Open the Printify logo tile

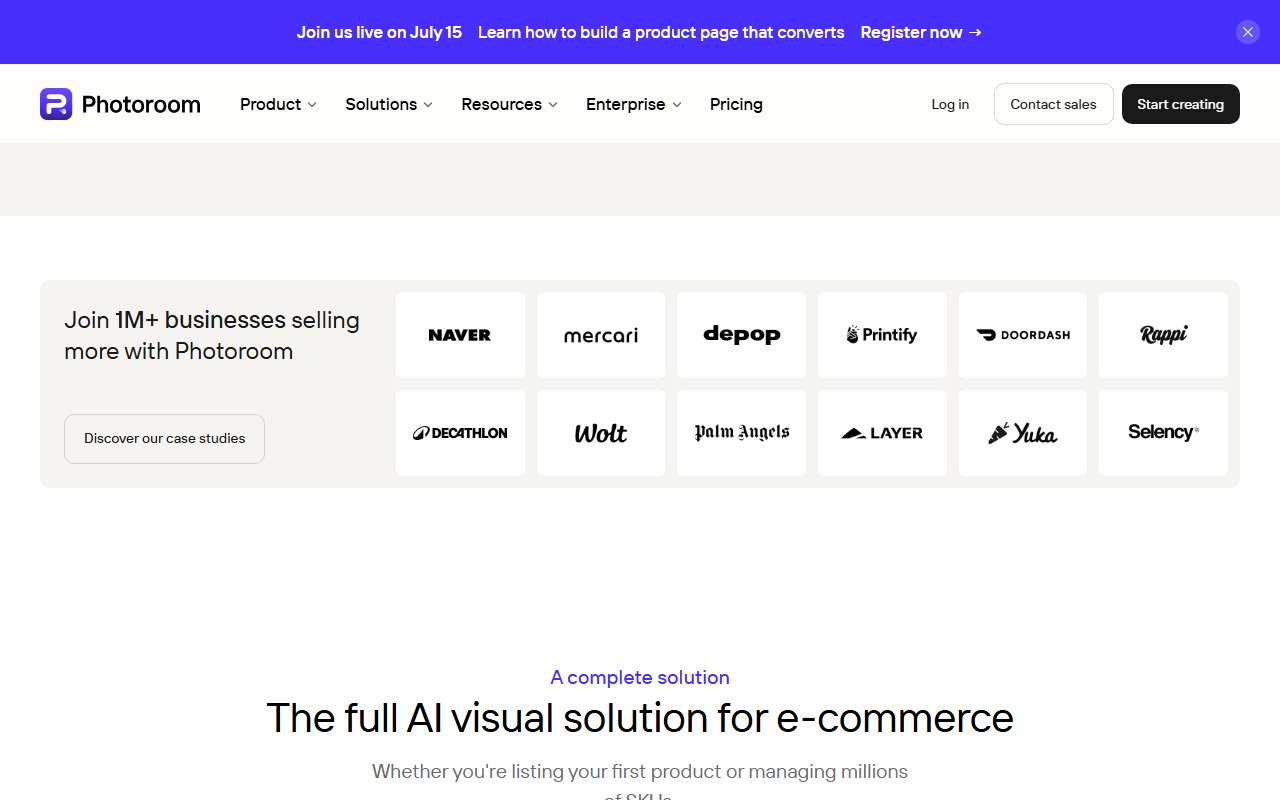(x=882, y=335)
